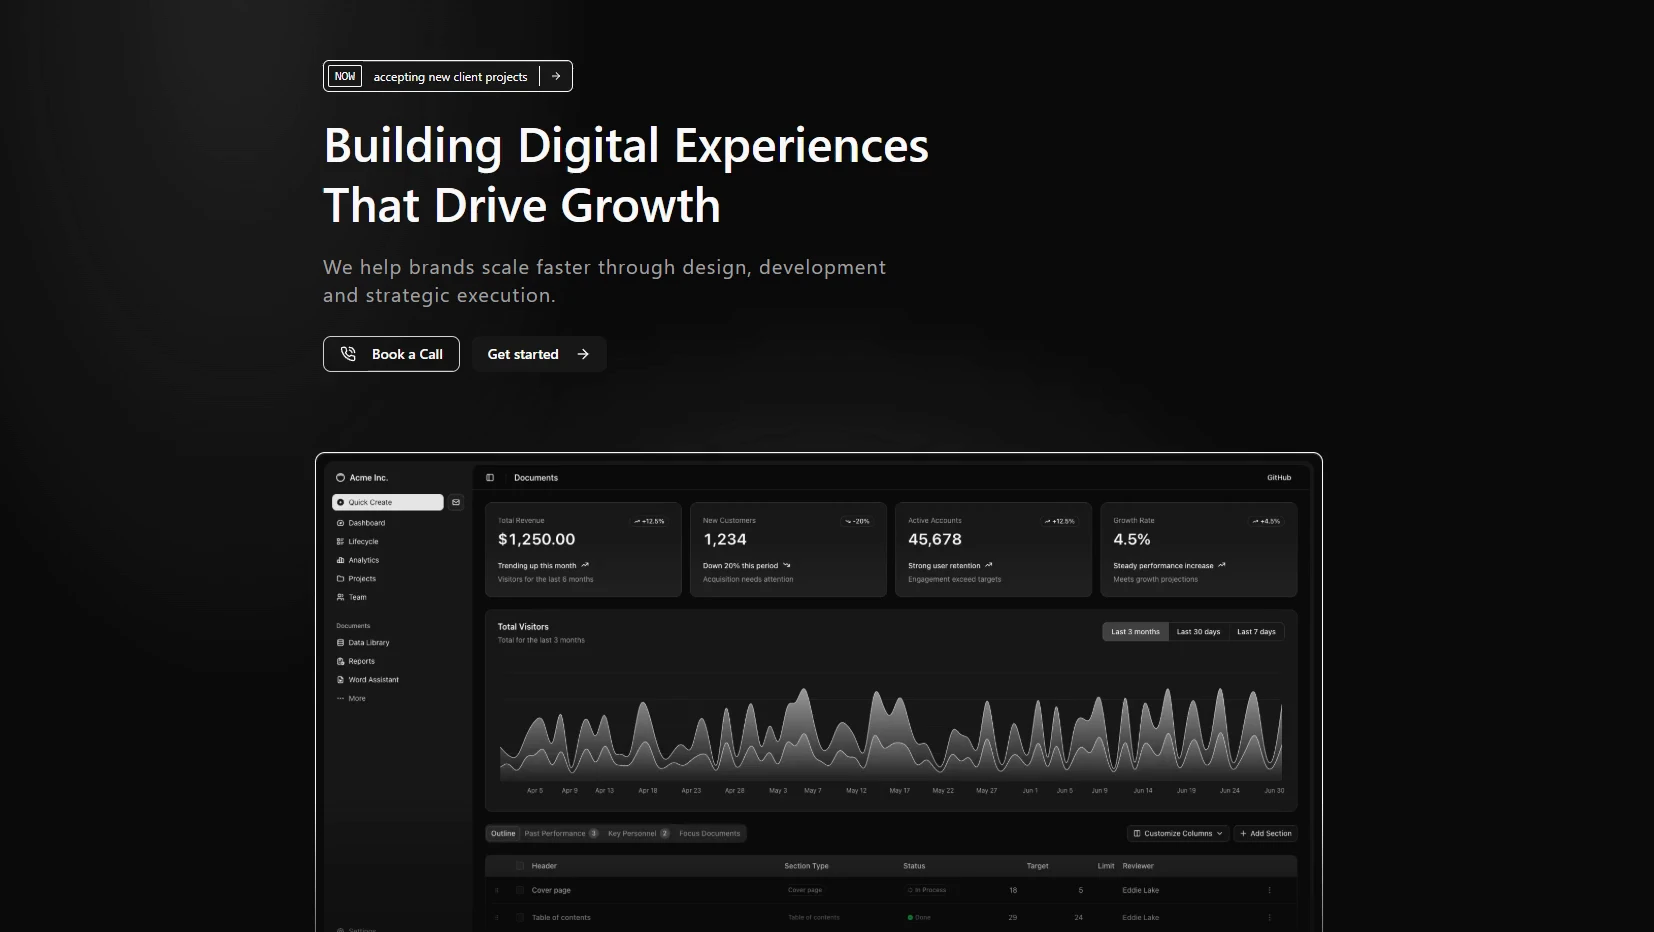Switch to the Focus Documents tab
1654x932 pixels.
710,833
